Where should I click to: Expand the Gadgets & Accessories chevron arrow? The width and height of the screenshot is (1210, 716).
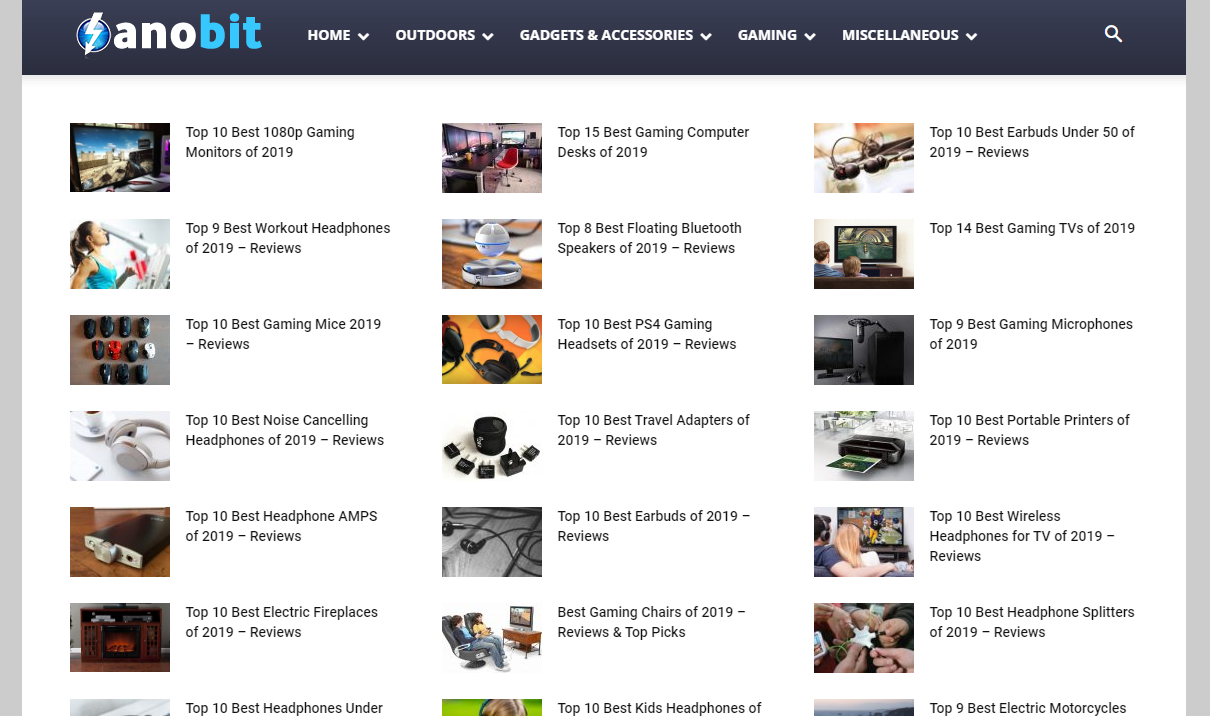(706, 37)
